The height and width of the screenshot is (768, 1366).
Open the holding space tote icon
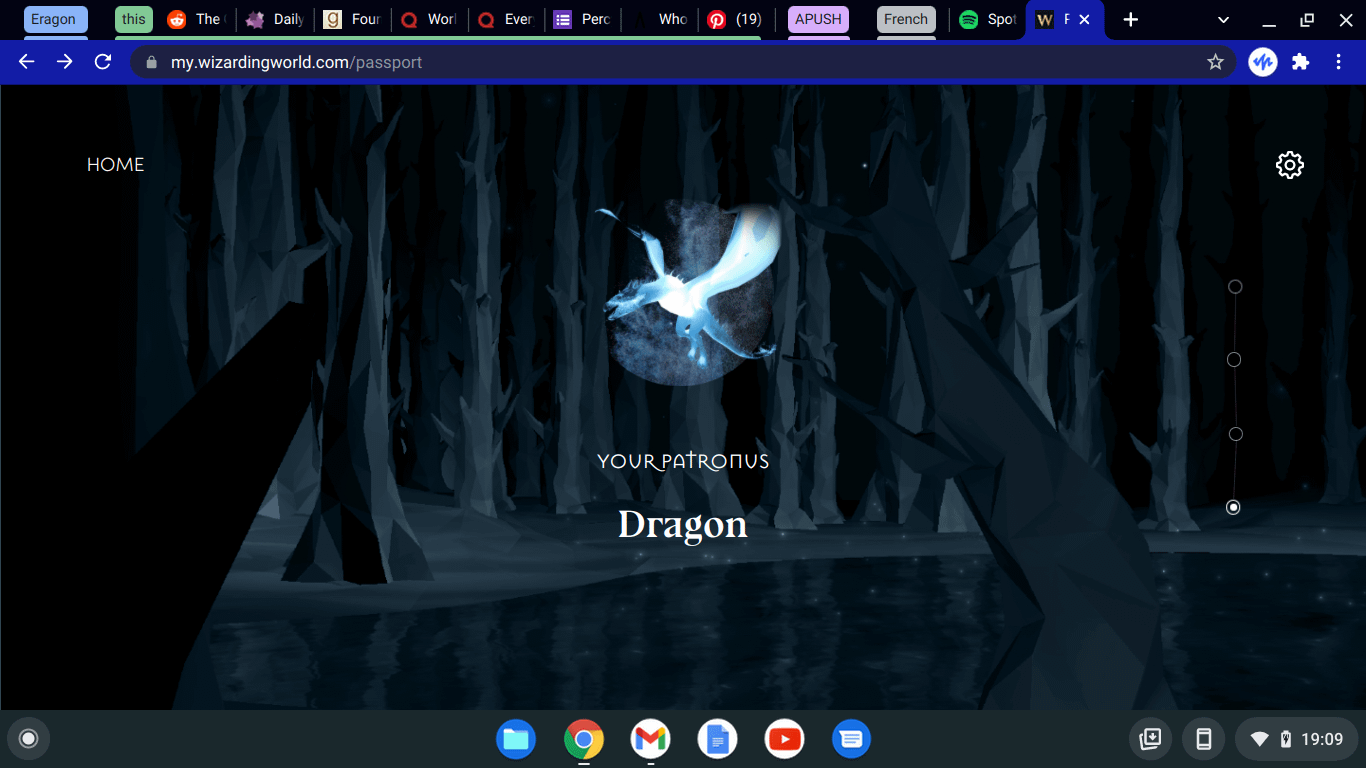coord(1151,739)
